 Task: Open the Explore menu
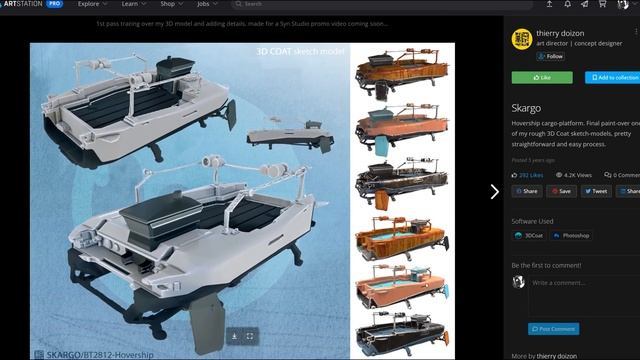tap(92, 4)
